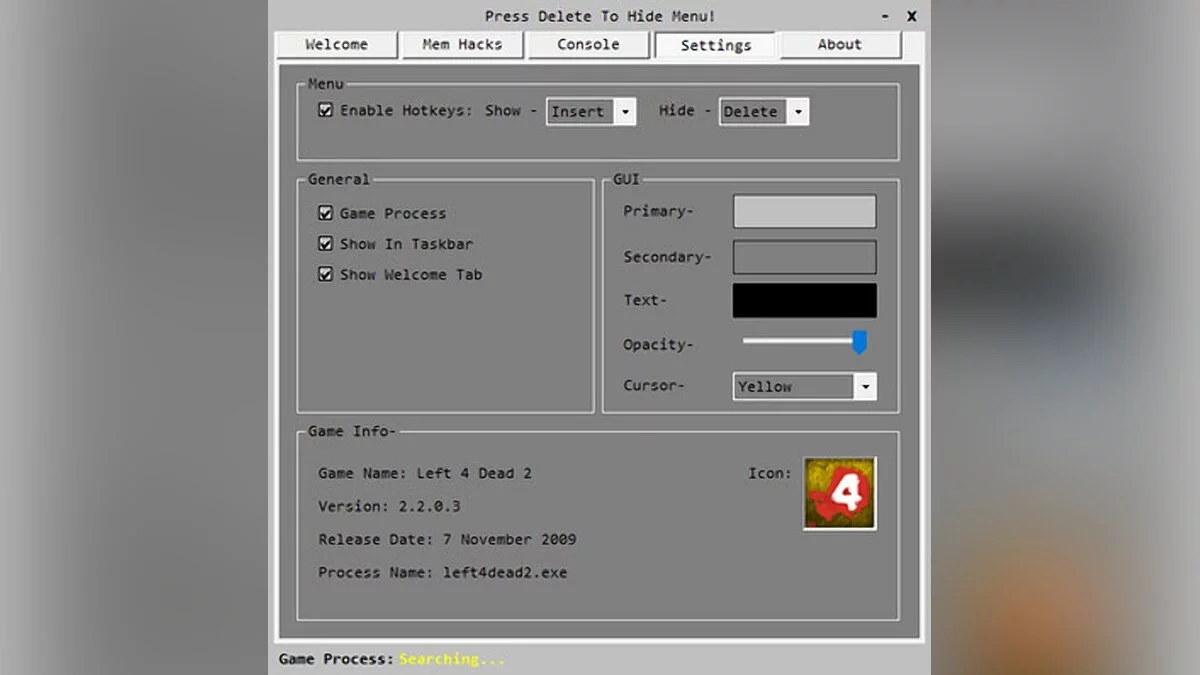Viewport: 1200px width, 675px height.
Task: Select the About tab
Action: click(839, 45)
